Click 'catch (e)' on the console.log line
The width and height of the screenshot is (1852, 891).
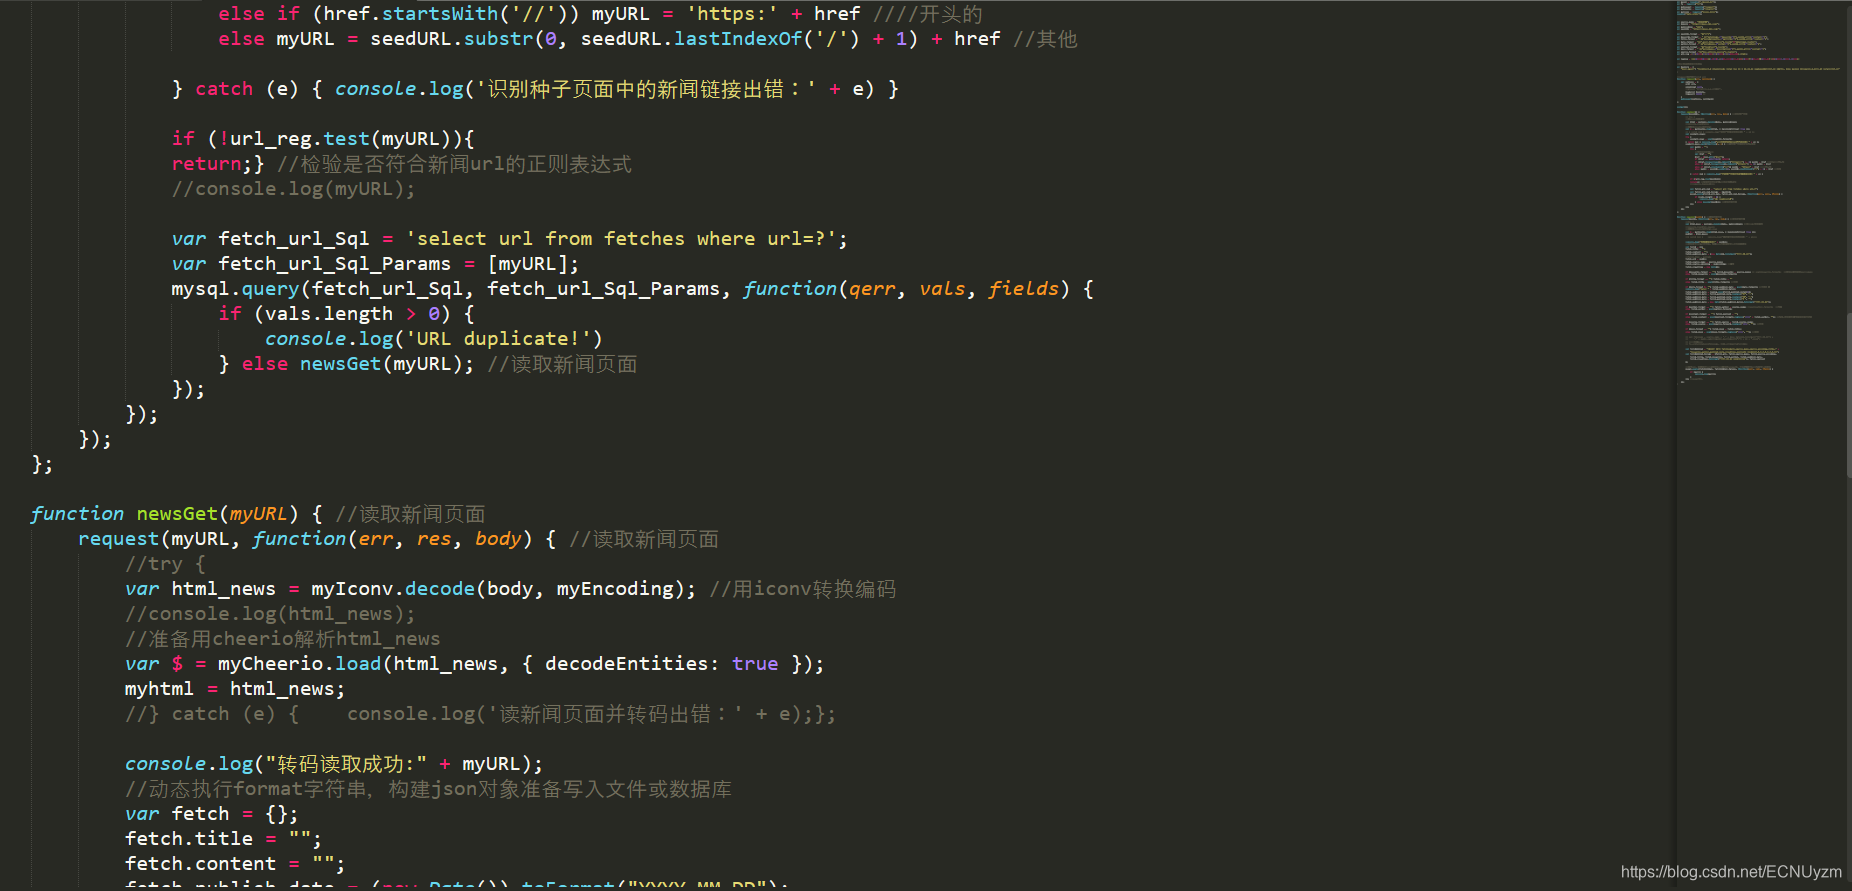247,89
